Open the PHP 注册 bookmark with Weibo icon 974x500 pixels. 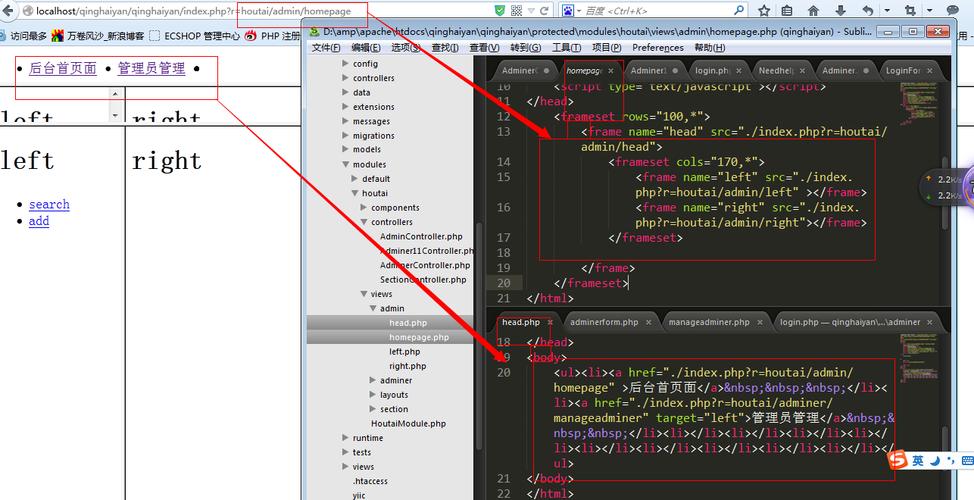(272, 36)
